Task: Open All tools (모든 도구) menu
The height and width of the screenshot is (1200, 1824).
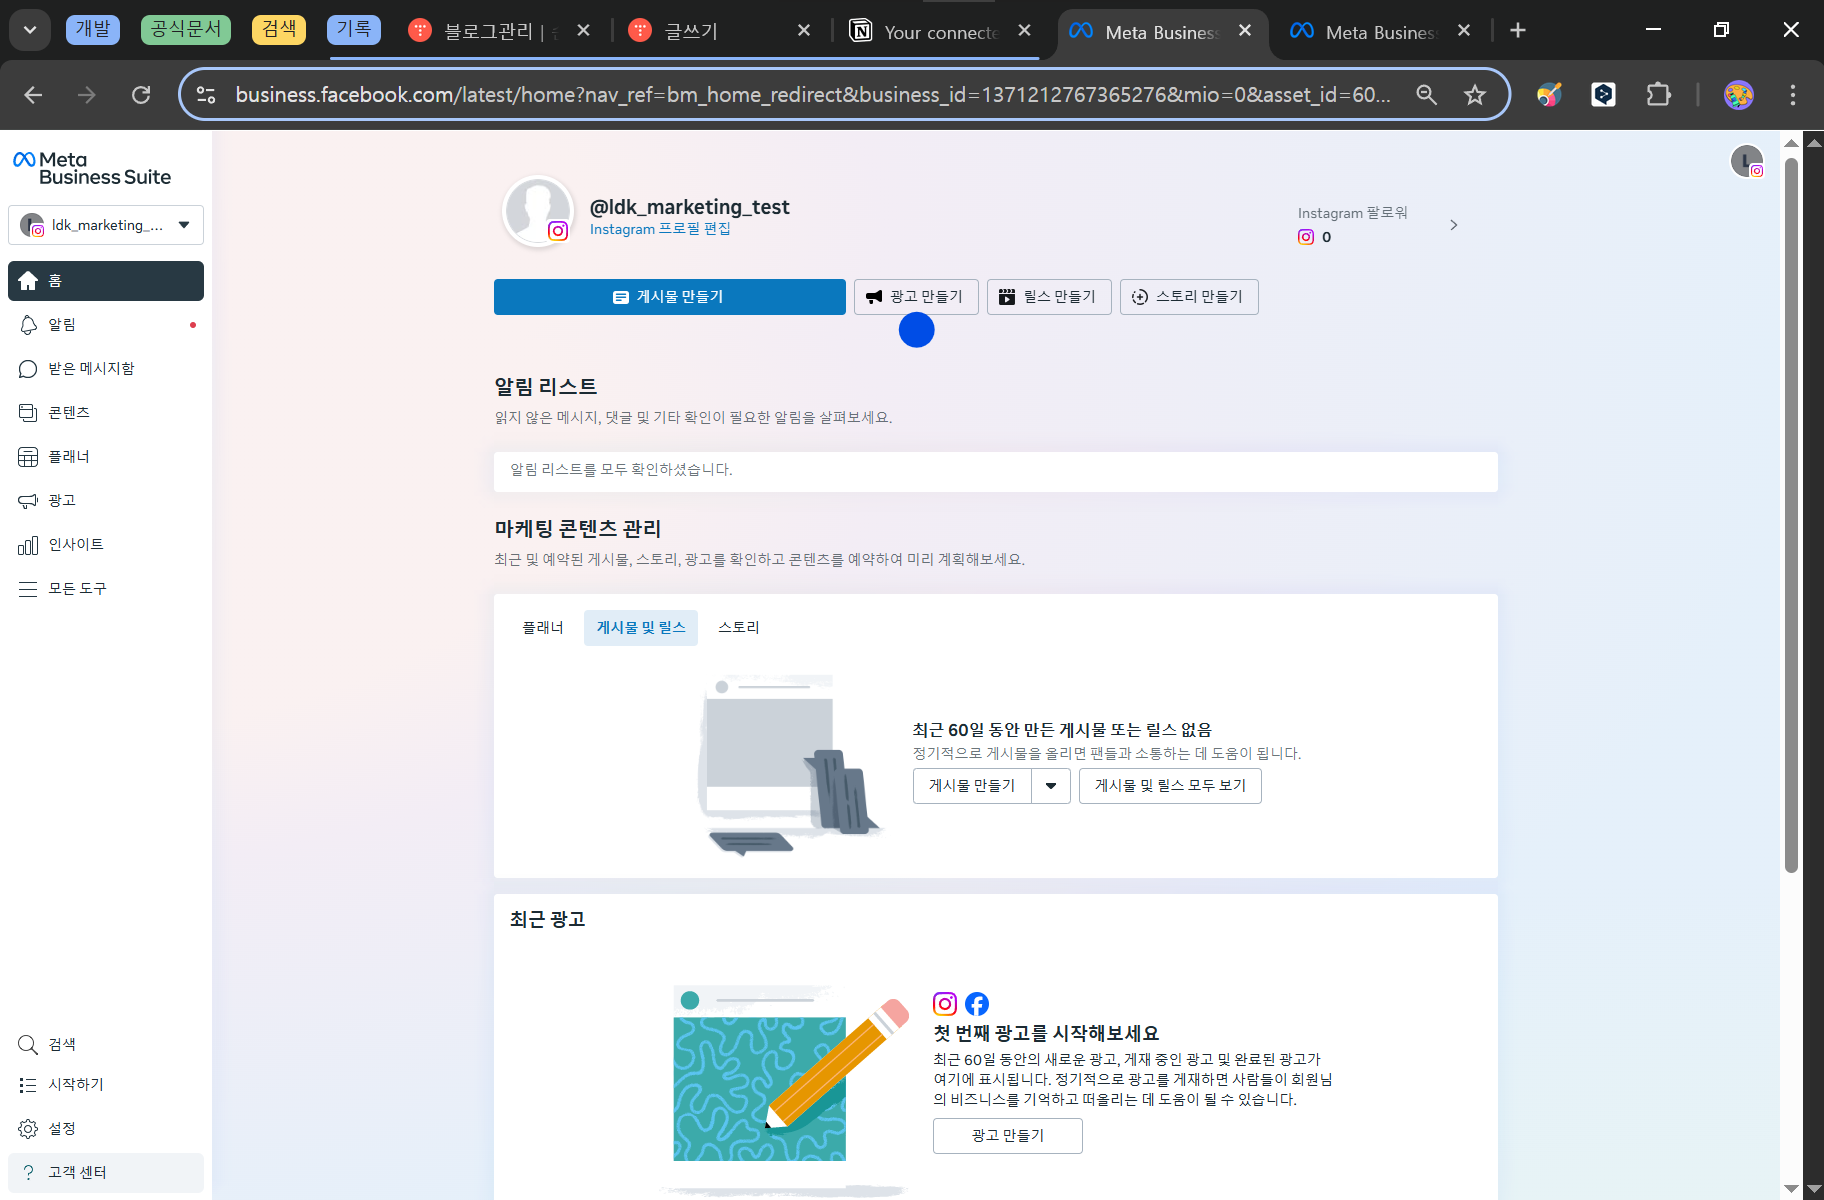Action: click(105, 589)
